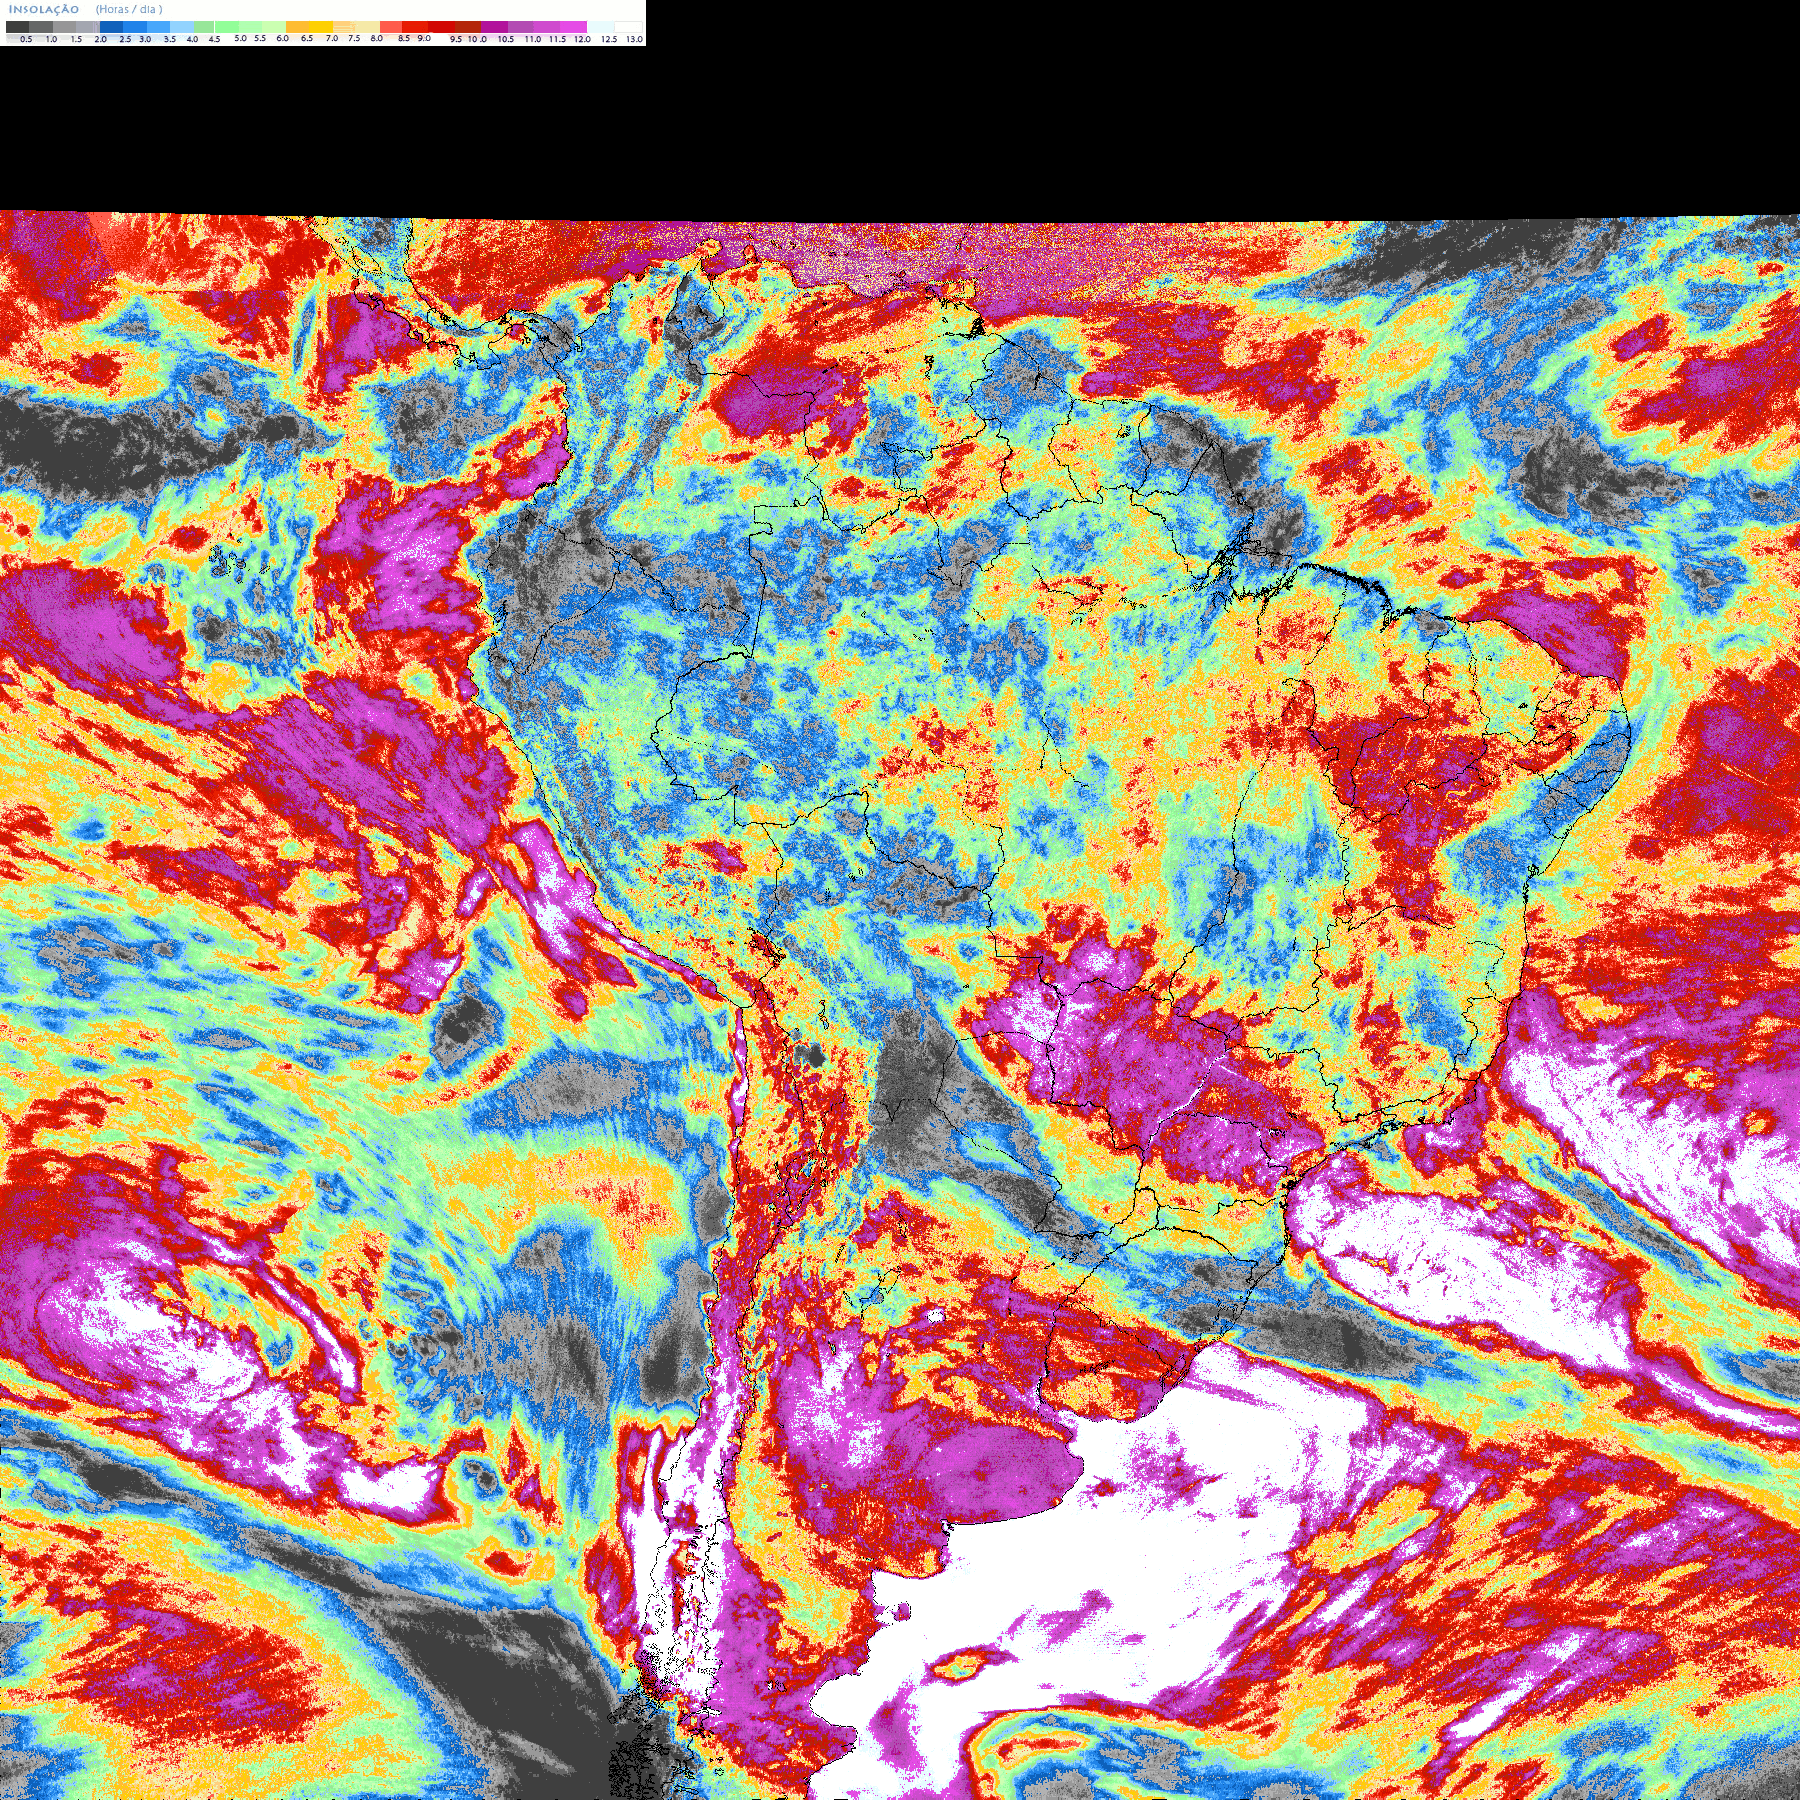
Task: Select the 13.0 legend value
Action: coord(634,39)
